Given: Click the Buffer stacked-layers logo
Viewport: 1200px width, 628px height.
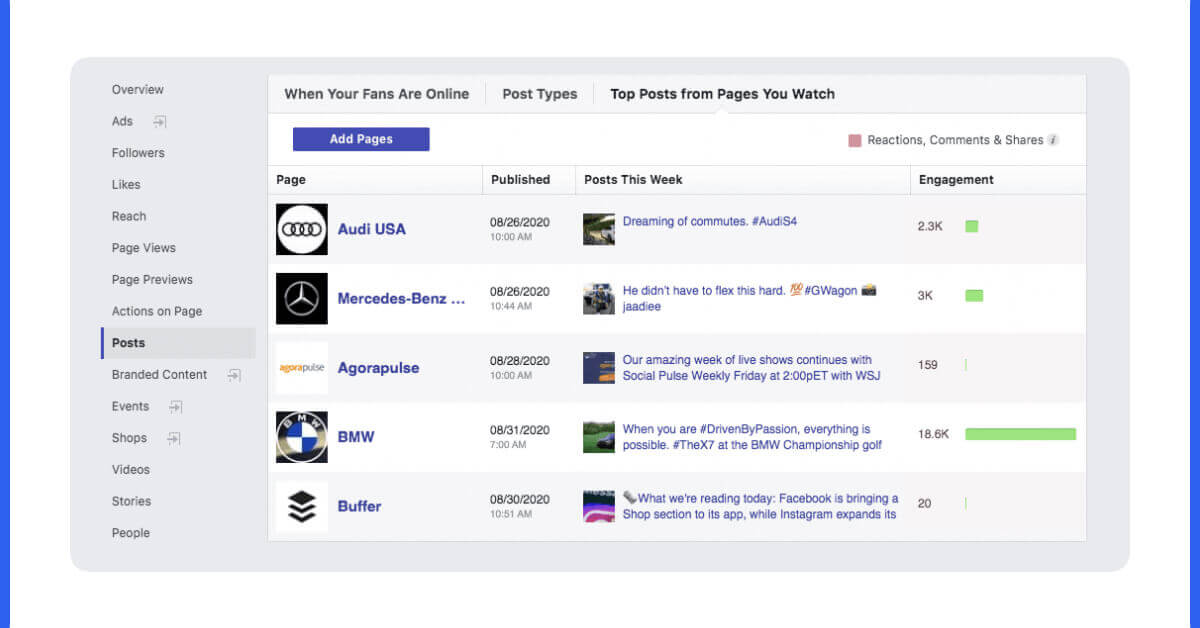Looking at the screenshot, I should point(302,506).
